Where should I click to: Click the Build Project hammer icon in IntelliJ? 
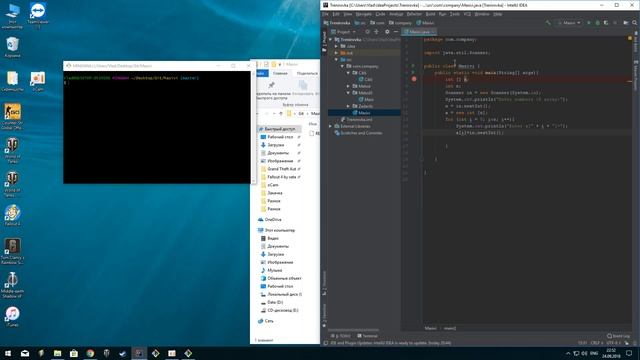pyautogui.click(x=548, y=23)
